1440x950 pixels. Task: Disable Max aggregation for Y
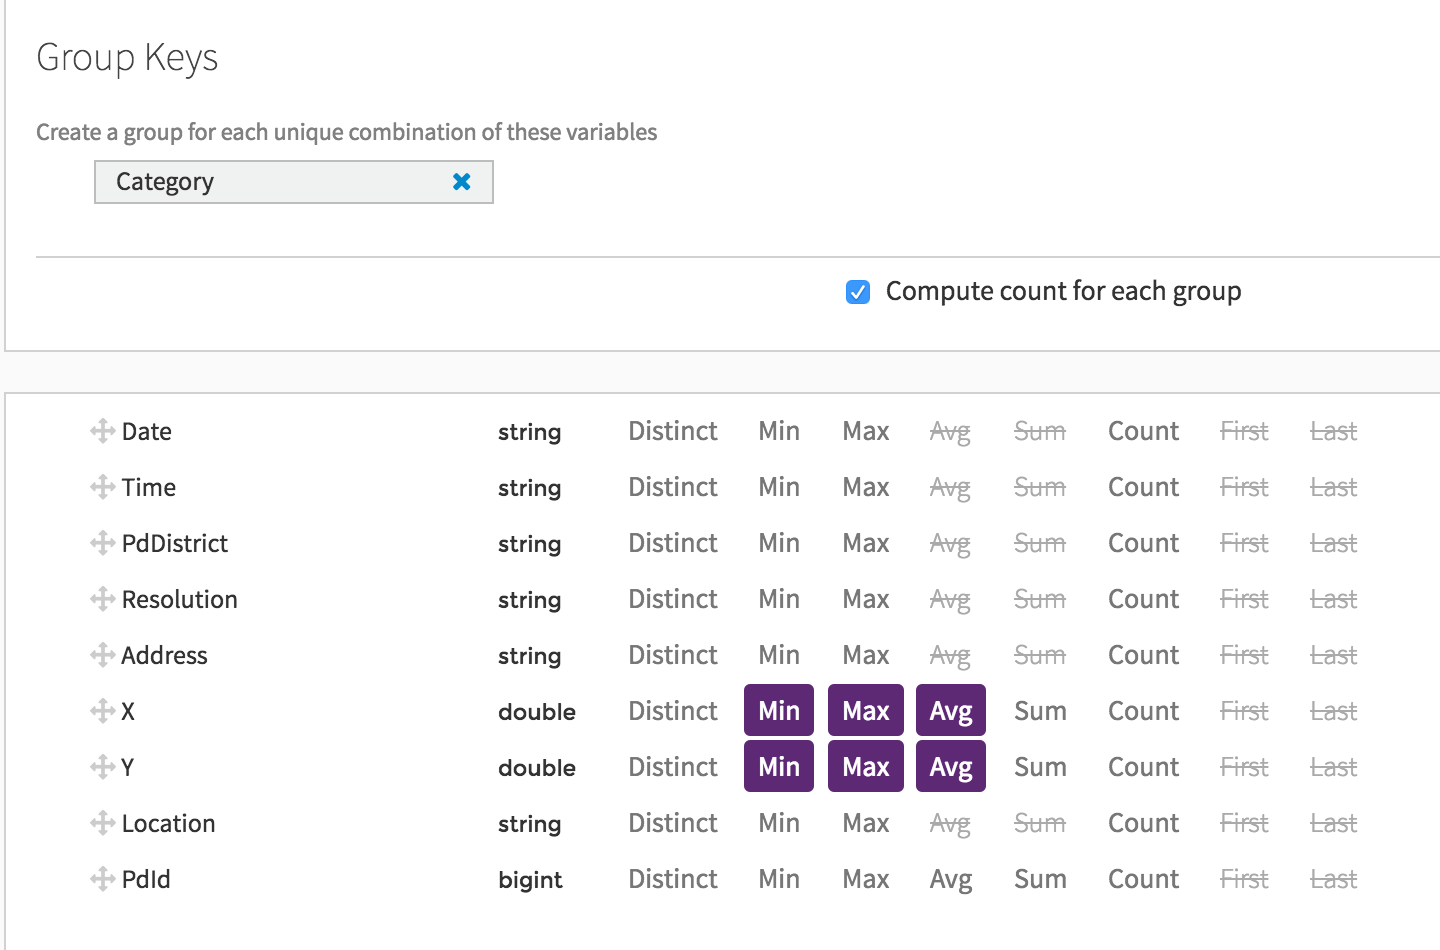866,766
